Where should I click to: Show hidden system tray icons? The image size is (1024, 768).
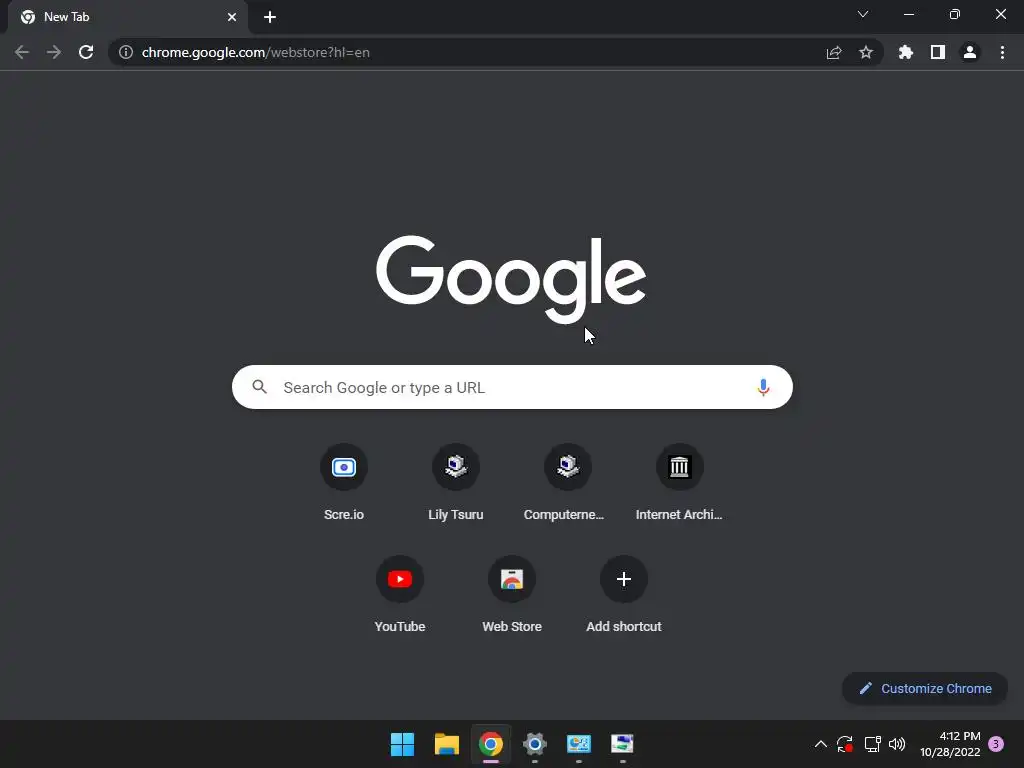821,744
